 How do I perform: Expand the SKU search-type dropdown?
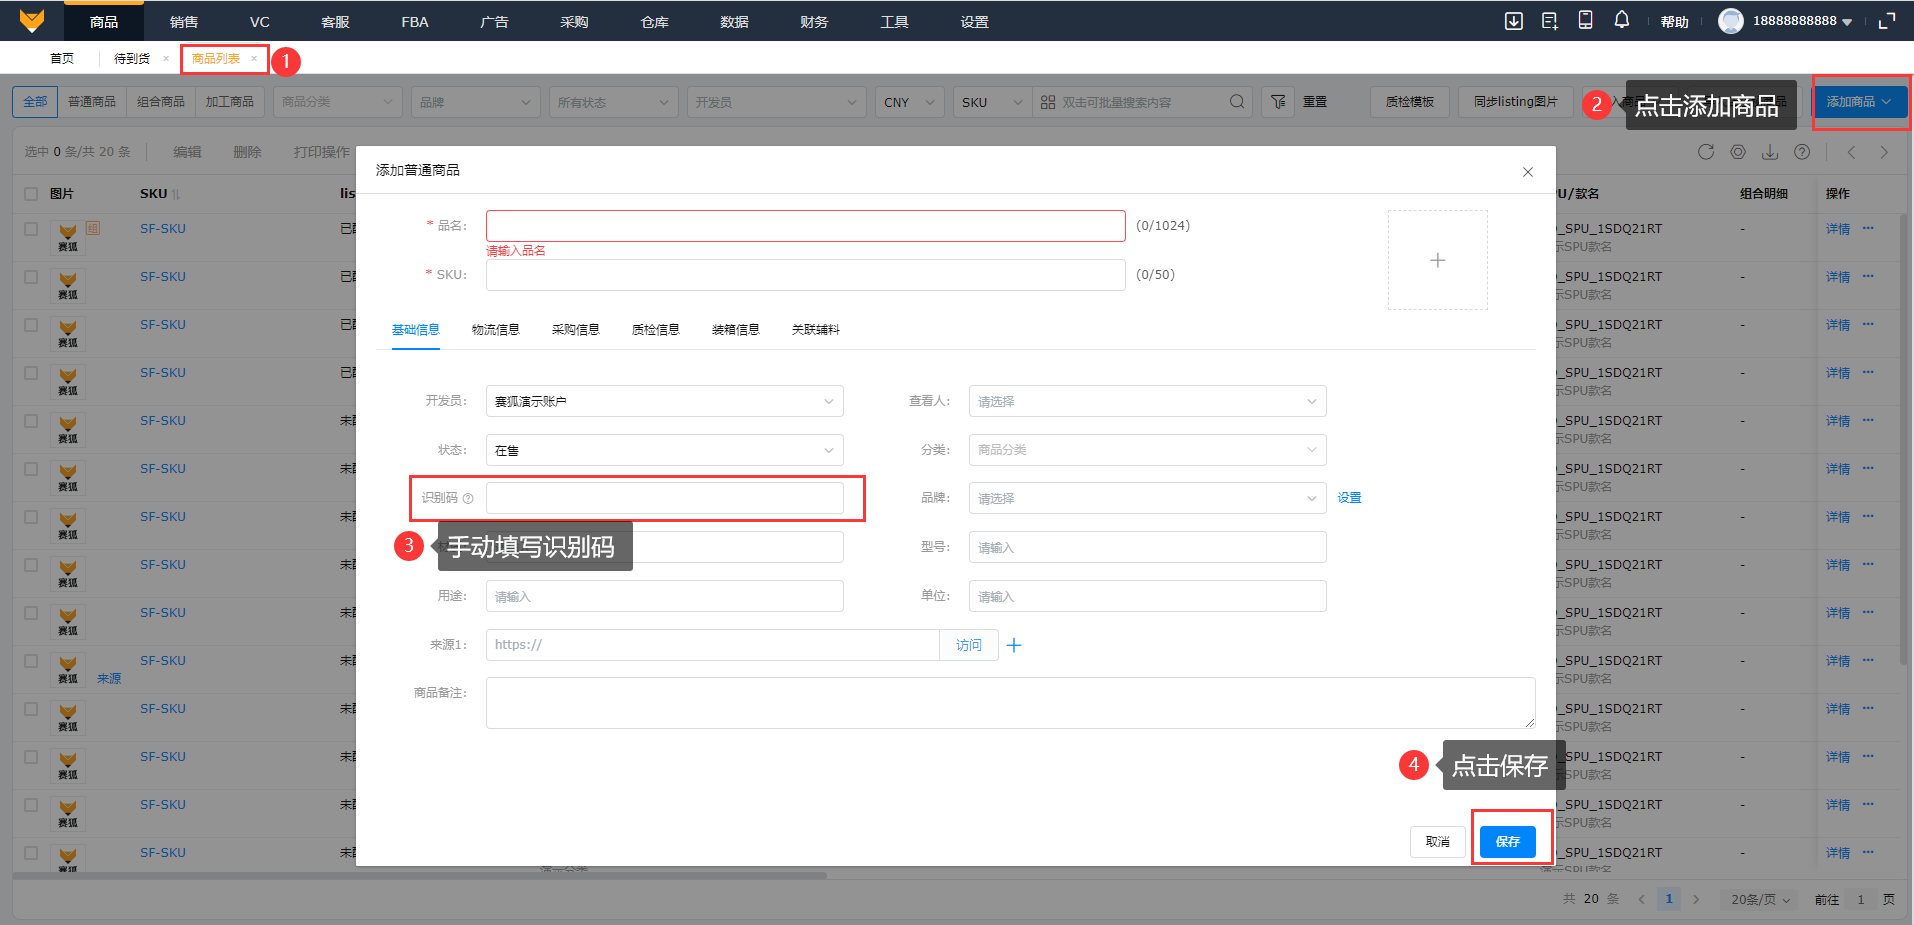click(992, 102)
